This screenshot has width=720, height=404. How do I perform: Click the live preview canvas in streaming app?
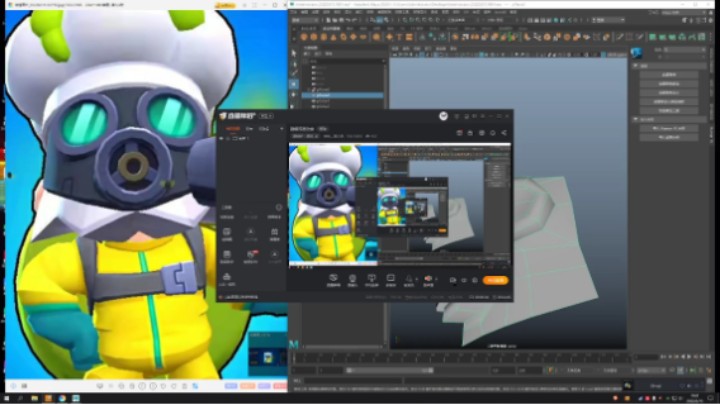click(399, 205)
